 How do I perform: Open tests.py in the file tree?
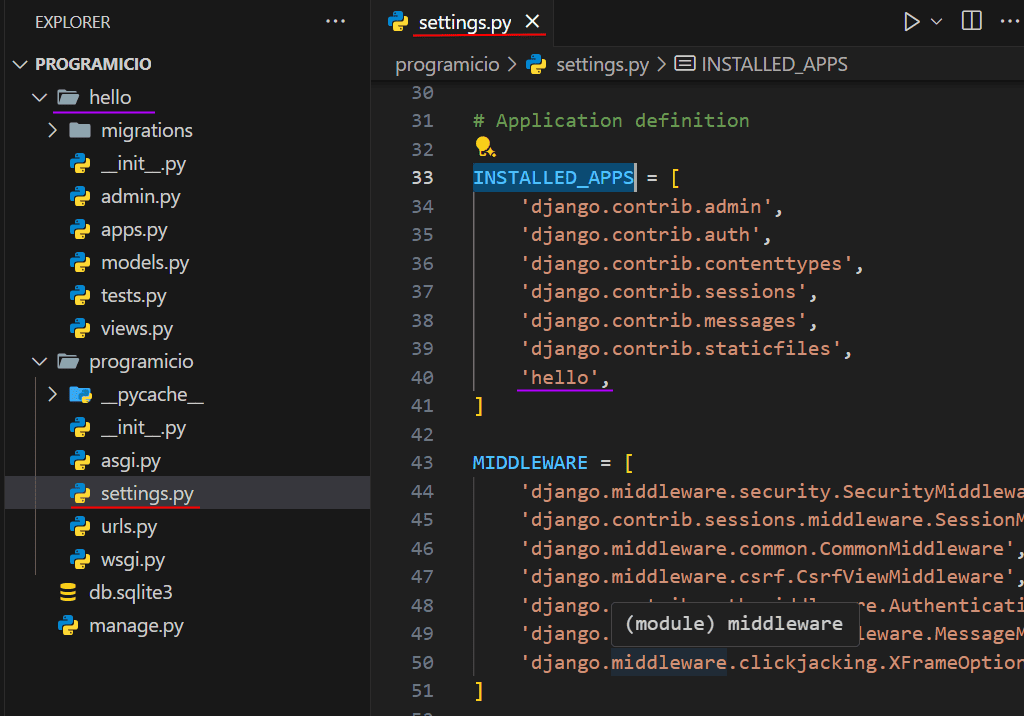(133, 295)
